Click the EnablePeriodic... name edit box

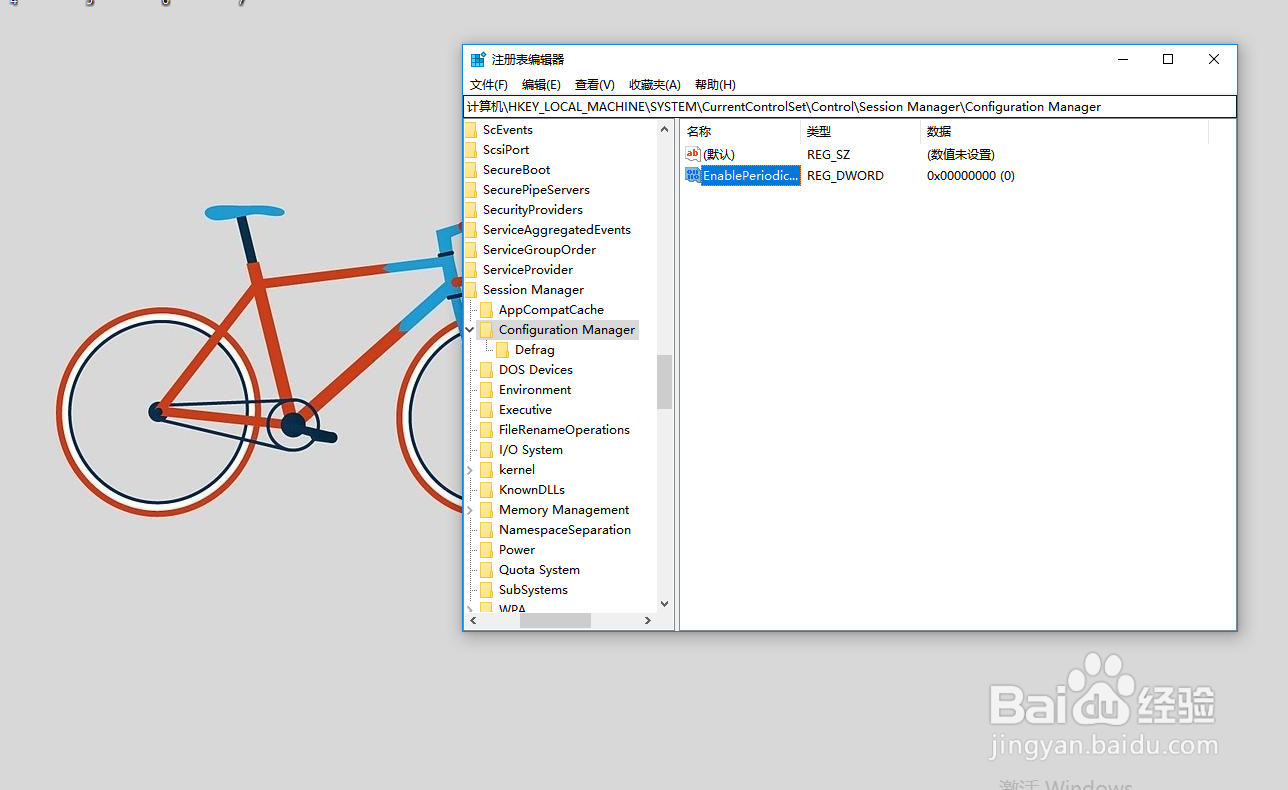751,175
